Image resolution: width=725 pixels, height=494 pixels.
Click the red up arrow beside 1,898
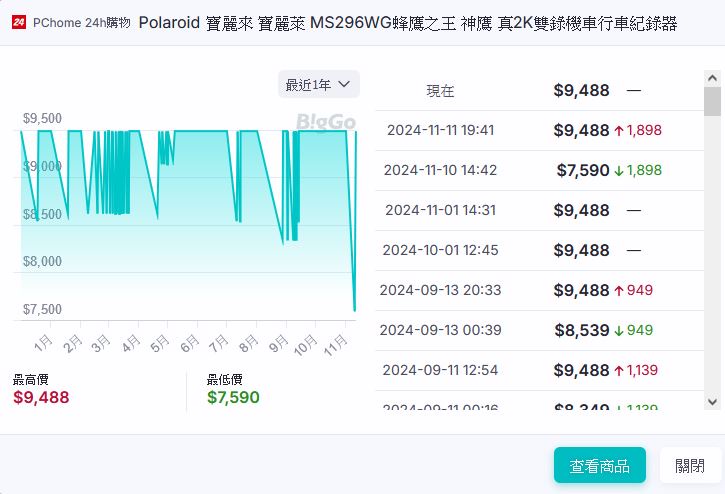click(x=619, y=130)
